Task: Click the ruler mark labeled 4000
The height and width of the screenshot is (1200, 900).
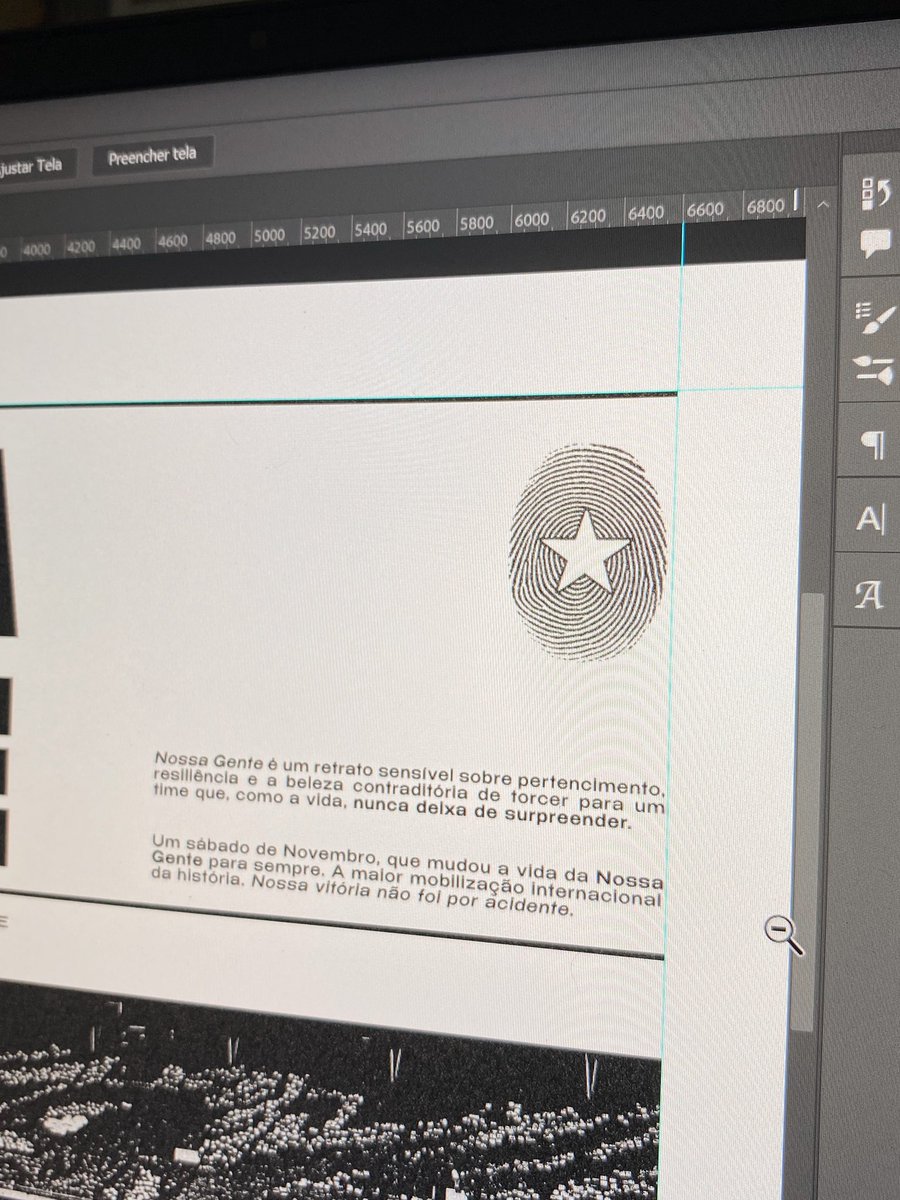Action: pos(36,249)
